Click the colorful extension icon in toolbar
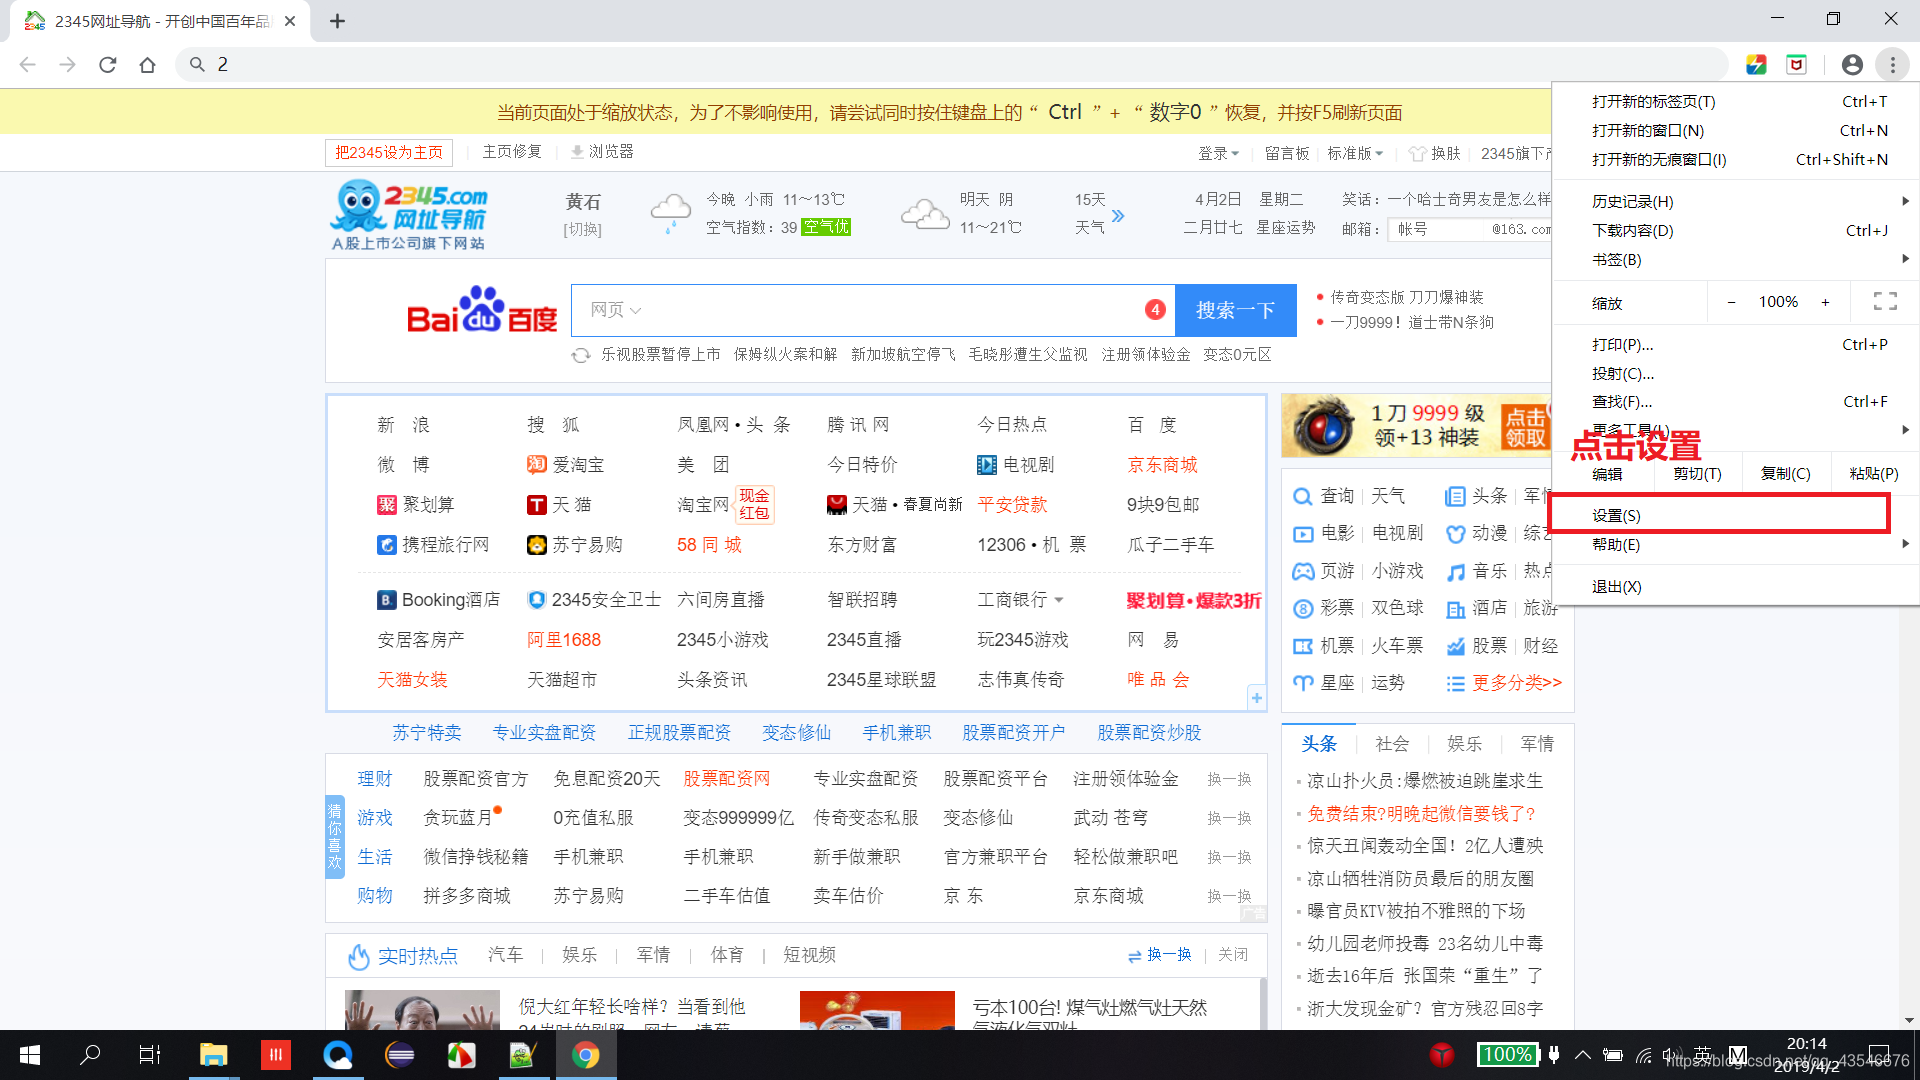 coord(1756,65)
